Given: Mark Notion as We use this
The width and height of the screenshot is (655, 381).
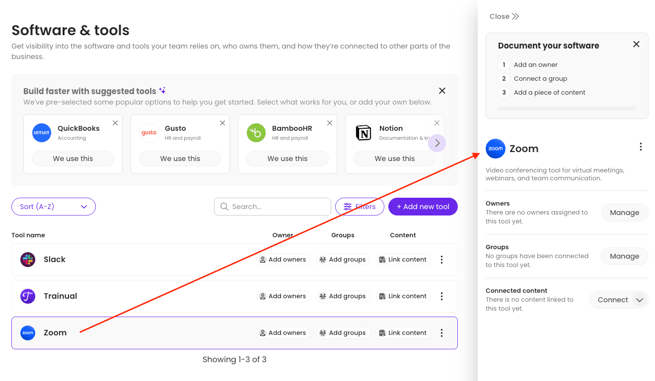Looking at the screenshot, I should pos(394,159).
